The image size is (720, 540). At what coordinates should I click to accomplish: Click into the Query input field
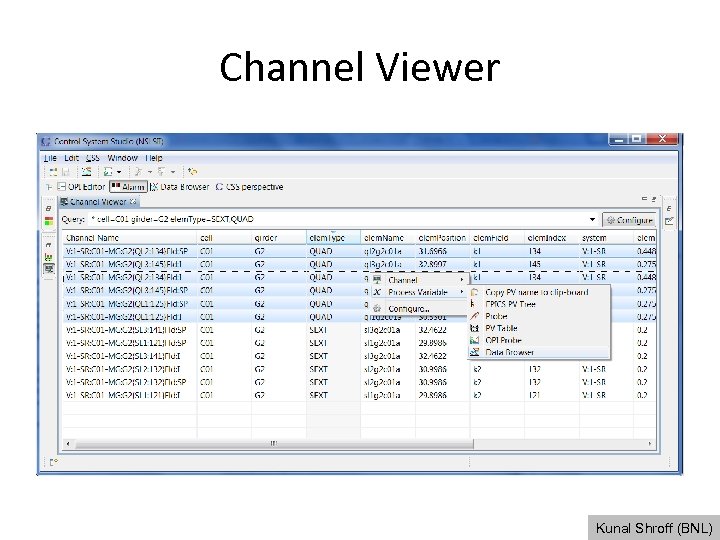pyautogui.click(x=338, y=219)
